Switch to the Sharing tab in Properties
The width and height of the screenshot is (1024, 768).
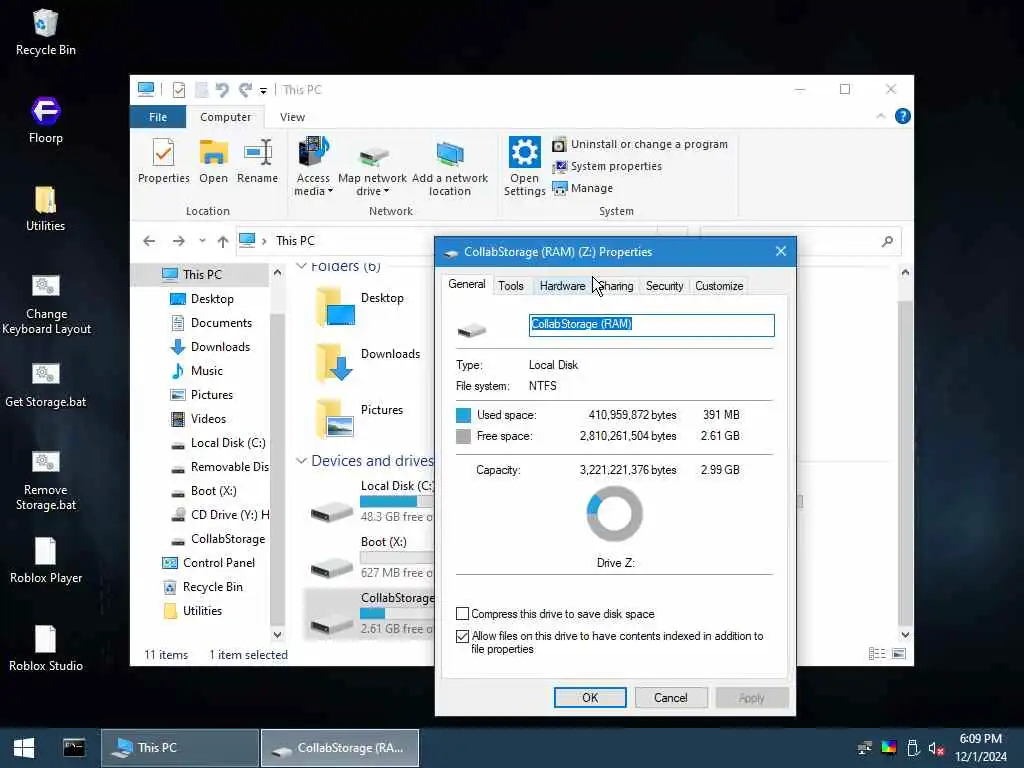pyautogui.click(x=616, y=286)
